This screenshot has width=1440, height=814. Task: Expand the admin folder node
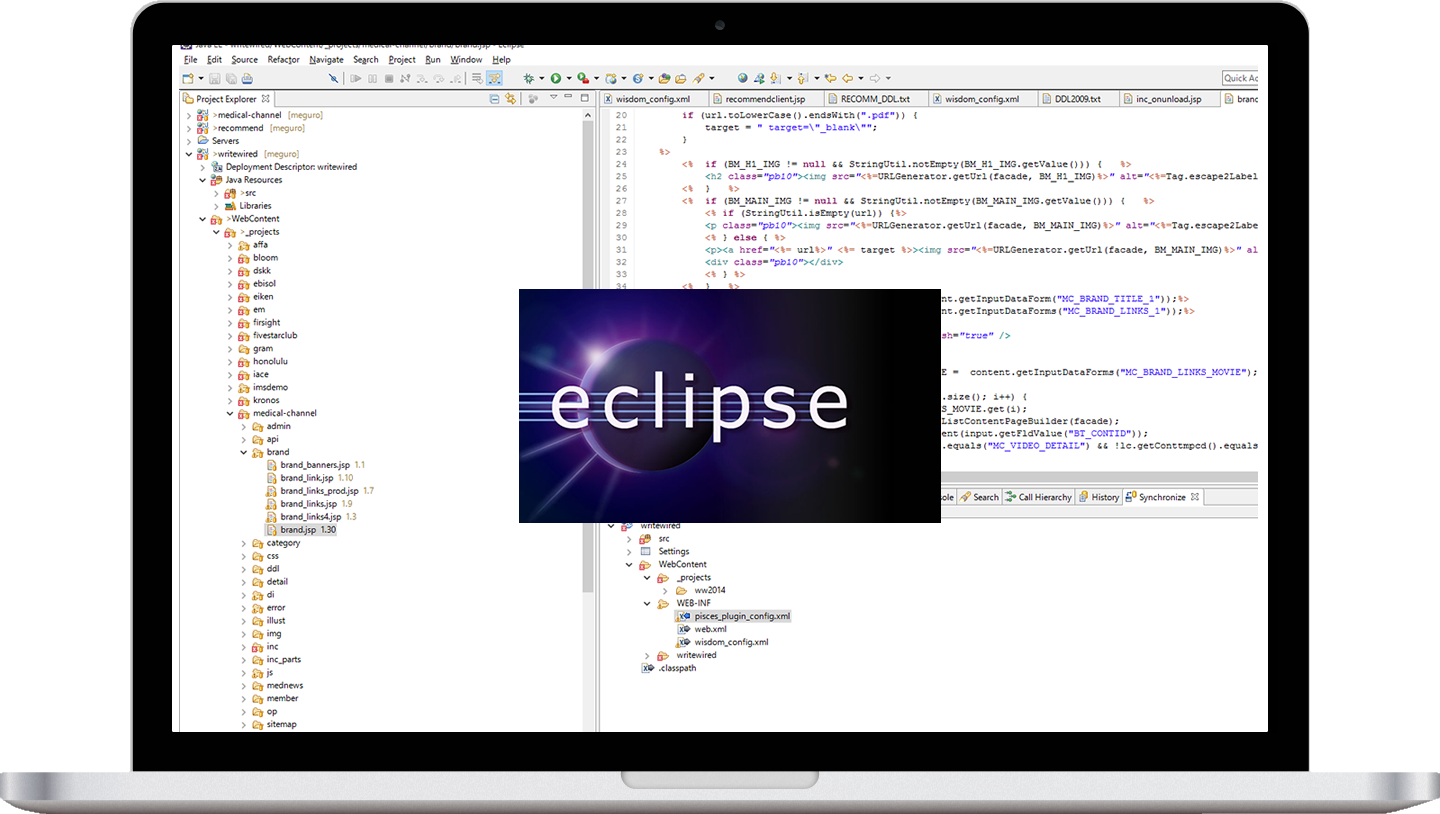pyautogui.click(x=243, y=426)
